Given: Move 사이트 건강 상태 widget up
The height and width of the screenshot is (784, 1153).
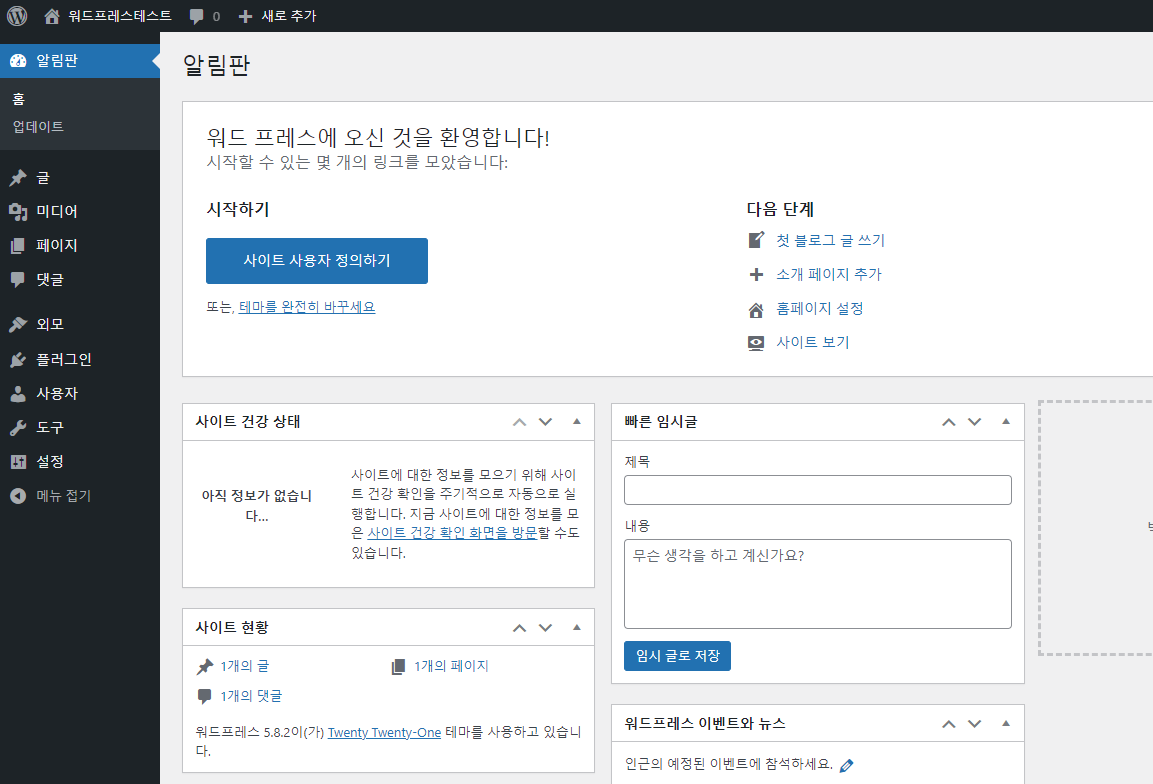Looking at the screenshot, I should (x=519, y=422).
